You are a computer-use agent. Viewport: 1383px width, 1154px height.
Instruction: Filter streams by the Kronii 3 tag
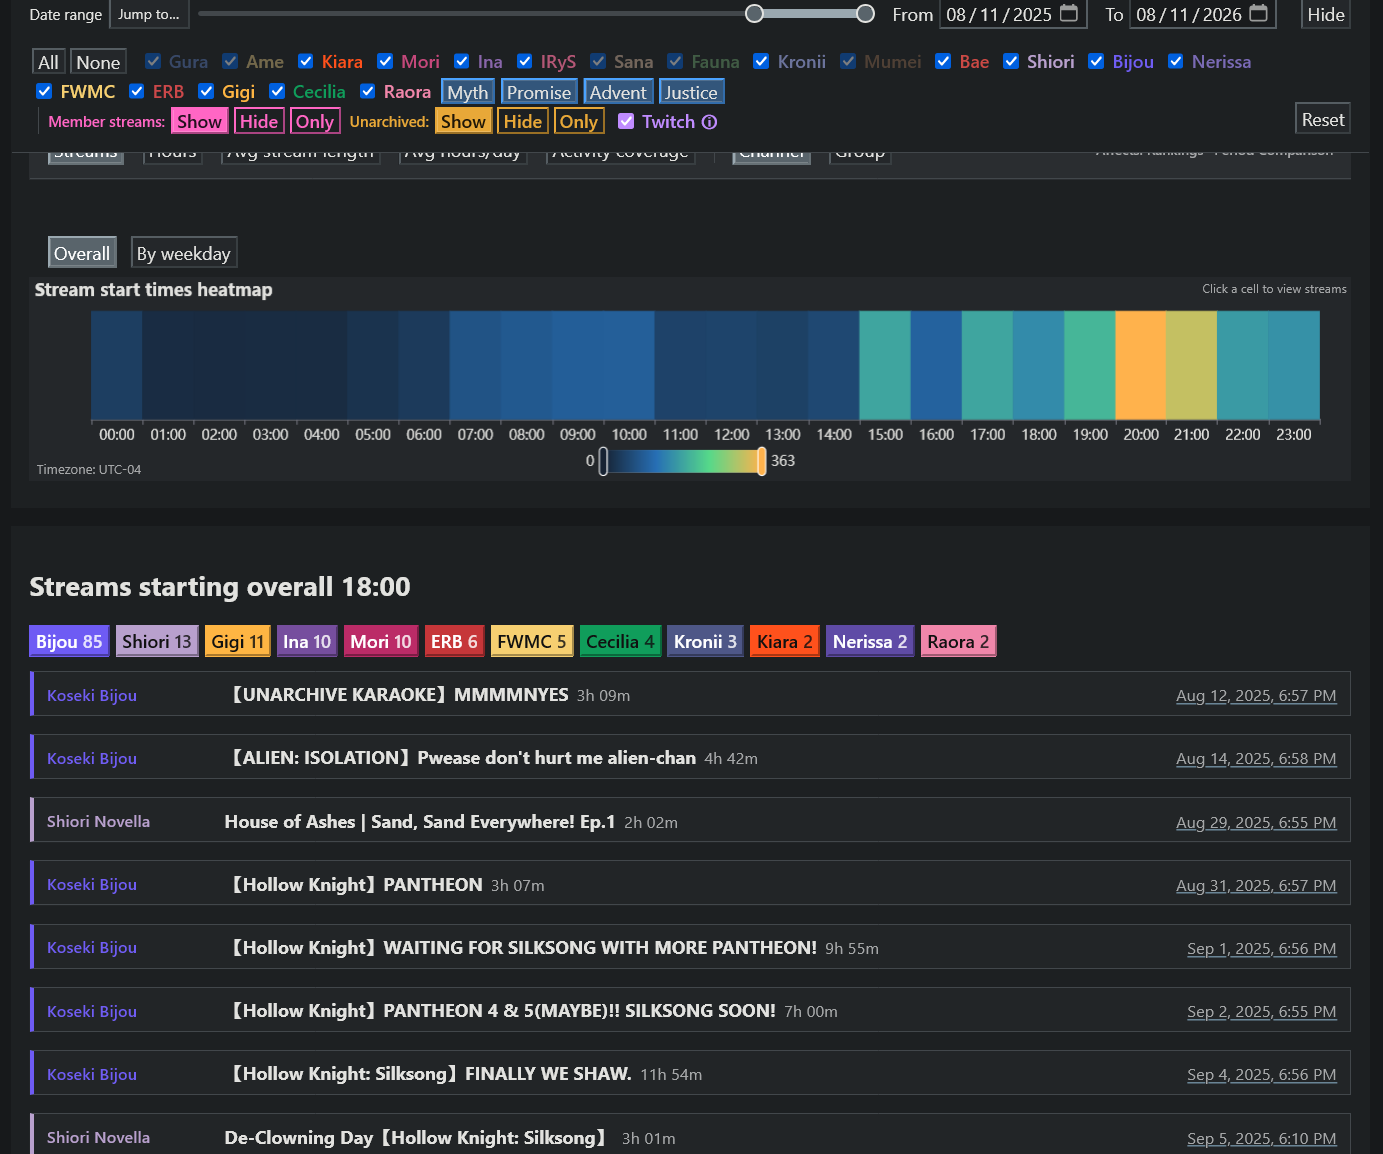[706, 641]
